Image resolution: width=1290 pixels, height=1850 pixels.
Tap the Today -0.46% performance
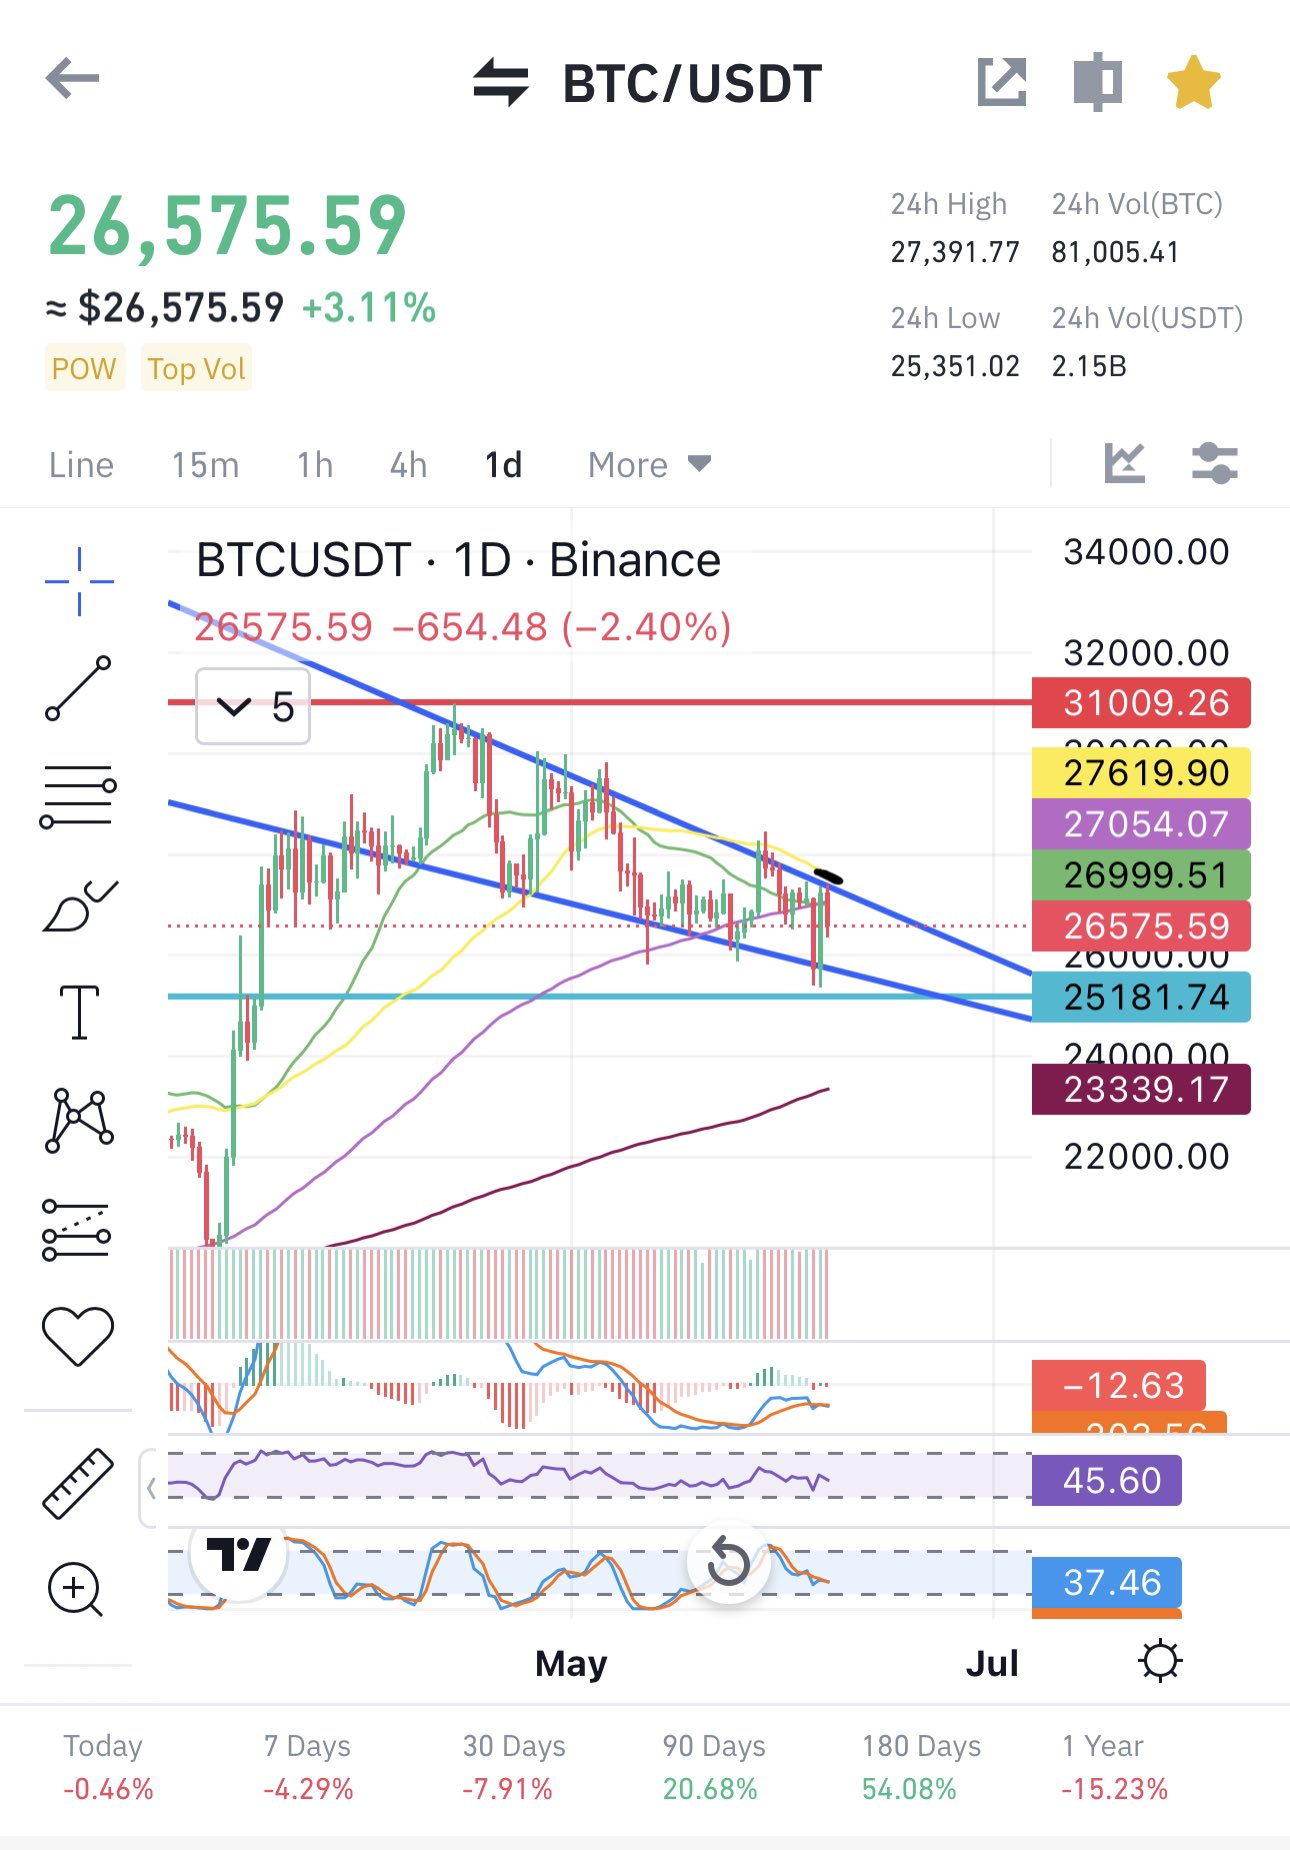(107, 1767)
